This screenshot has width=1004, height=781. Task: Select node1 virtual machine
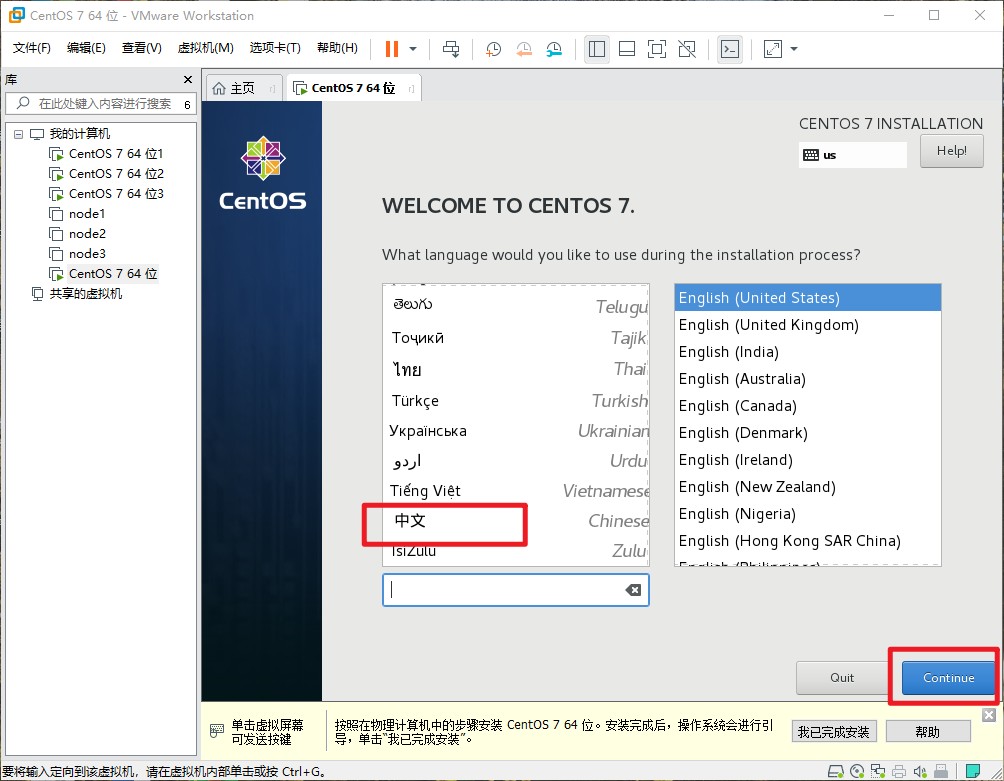click(77, 213)
